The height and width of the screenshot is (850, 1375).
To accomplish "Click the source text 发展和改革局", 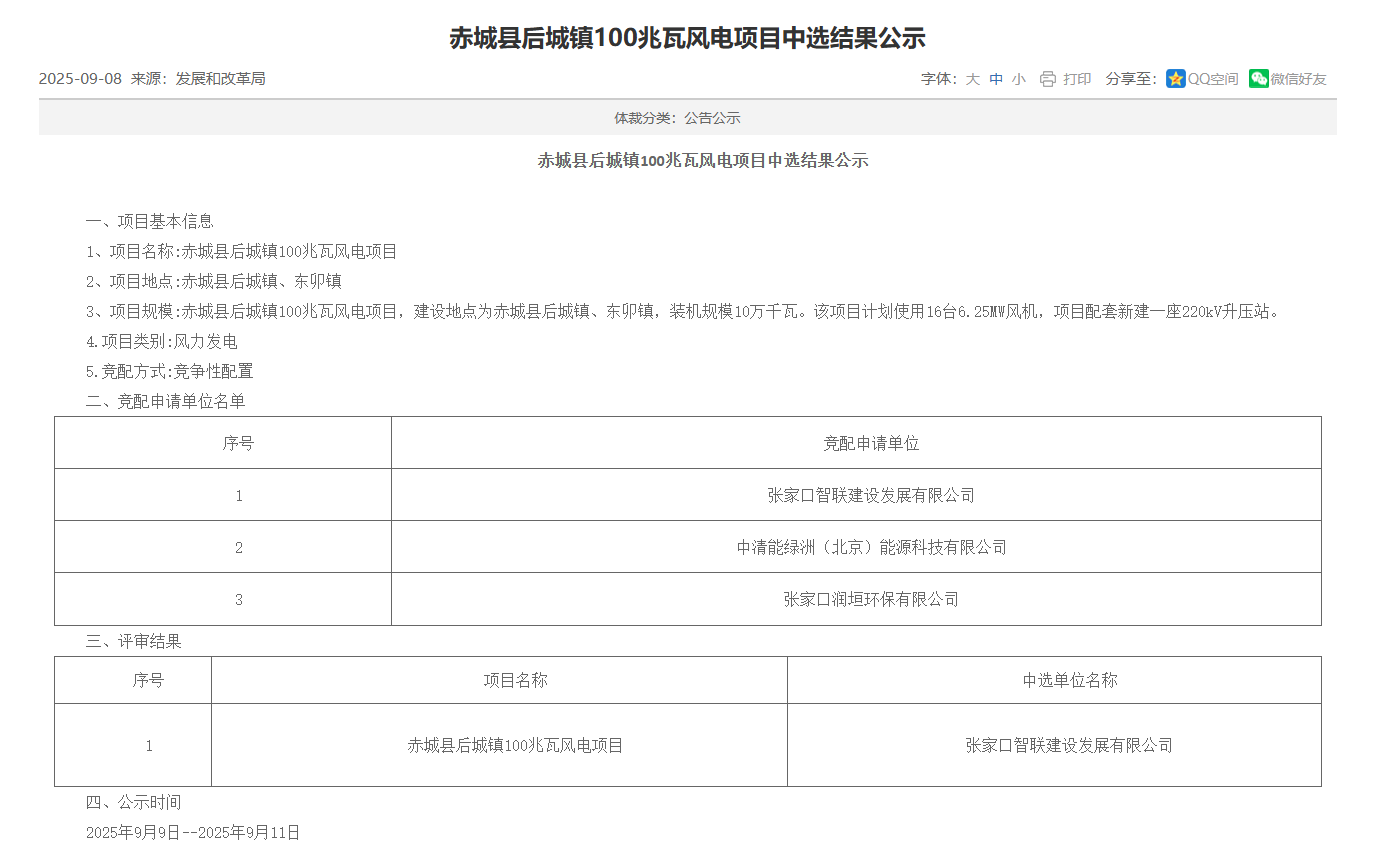I will [220, 79].
